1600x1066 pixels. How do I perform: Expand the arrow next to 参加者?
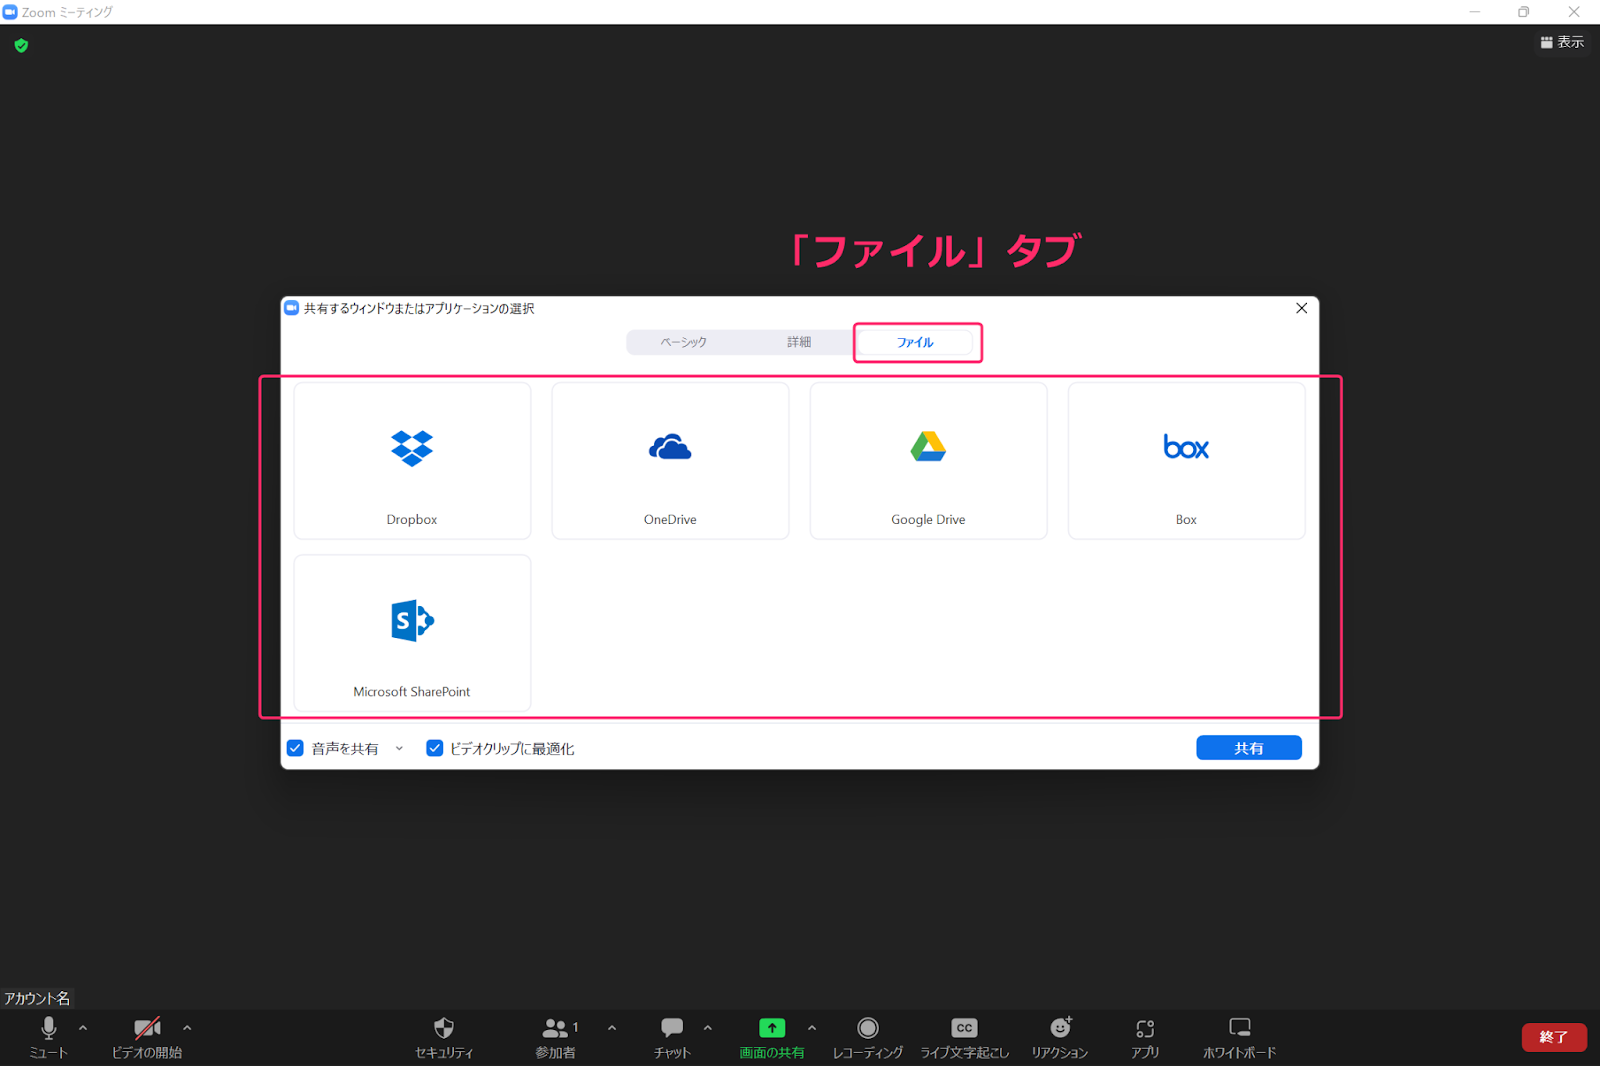[x=612, y=1028]
